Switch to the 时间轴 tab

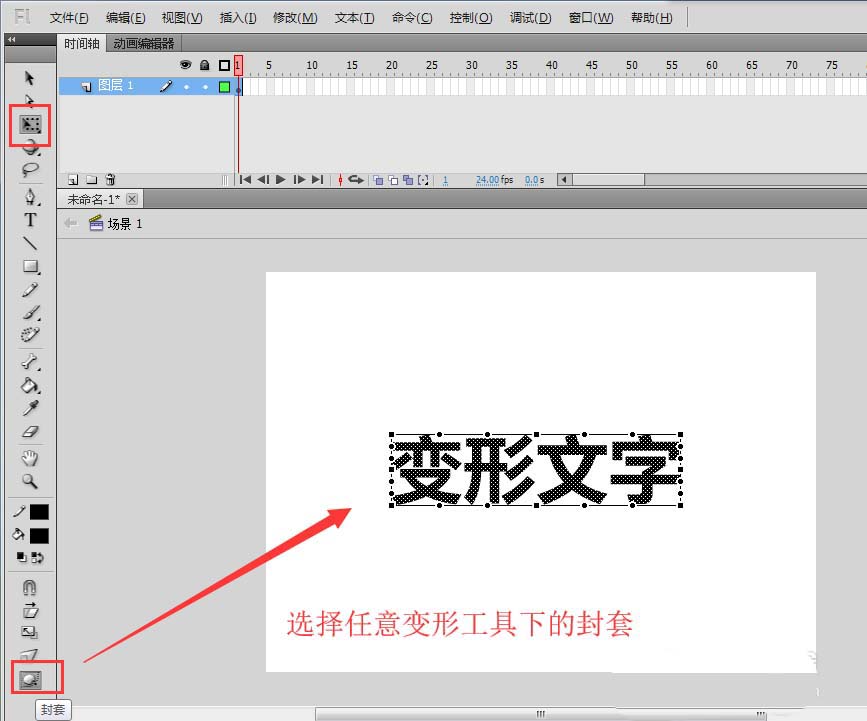[81, 43]
